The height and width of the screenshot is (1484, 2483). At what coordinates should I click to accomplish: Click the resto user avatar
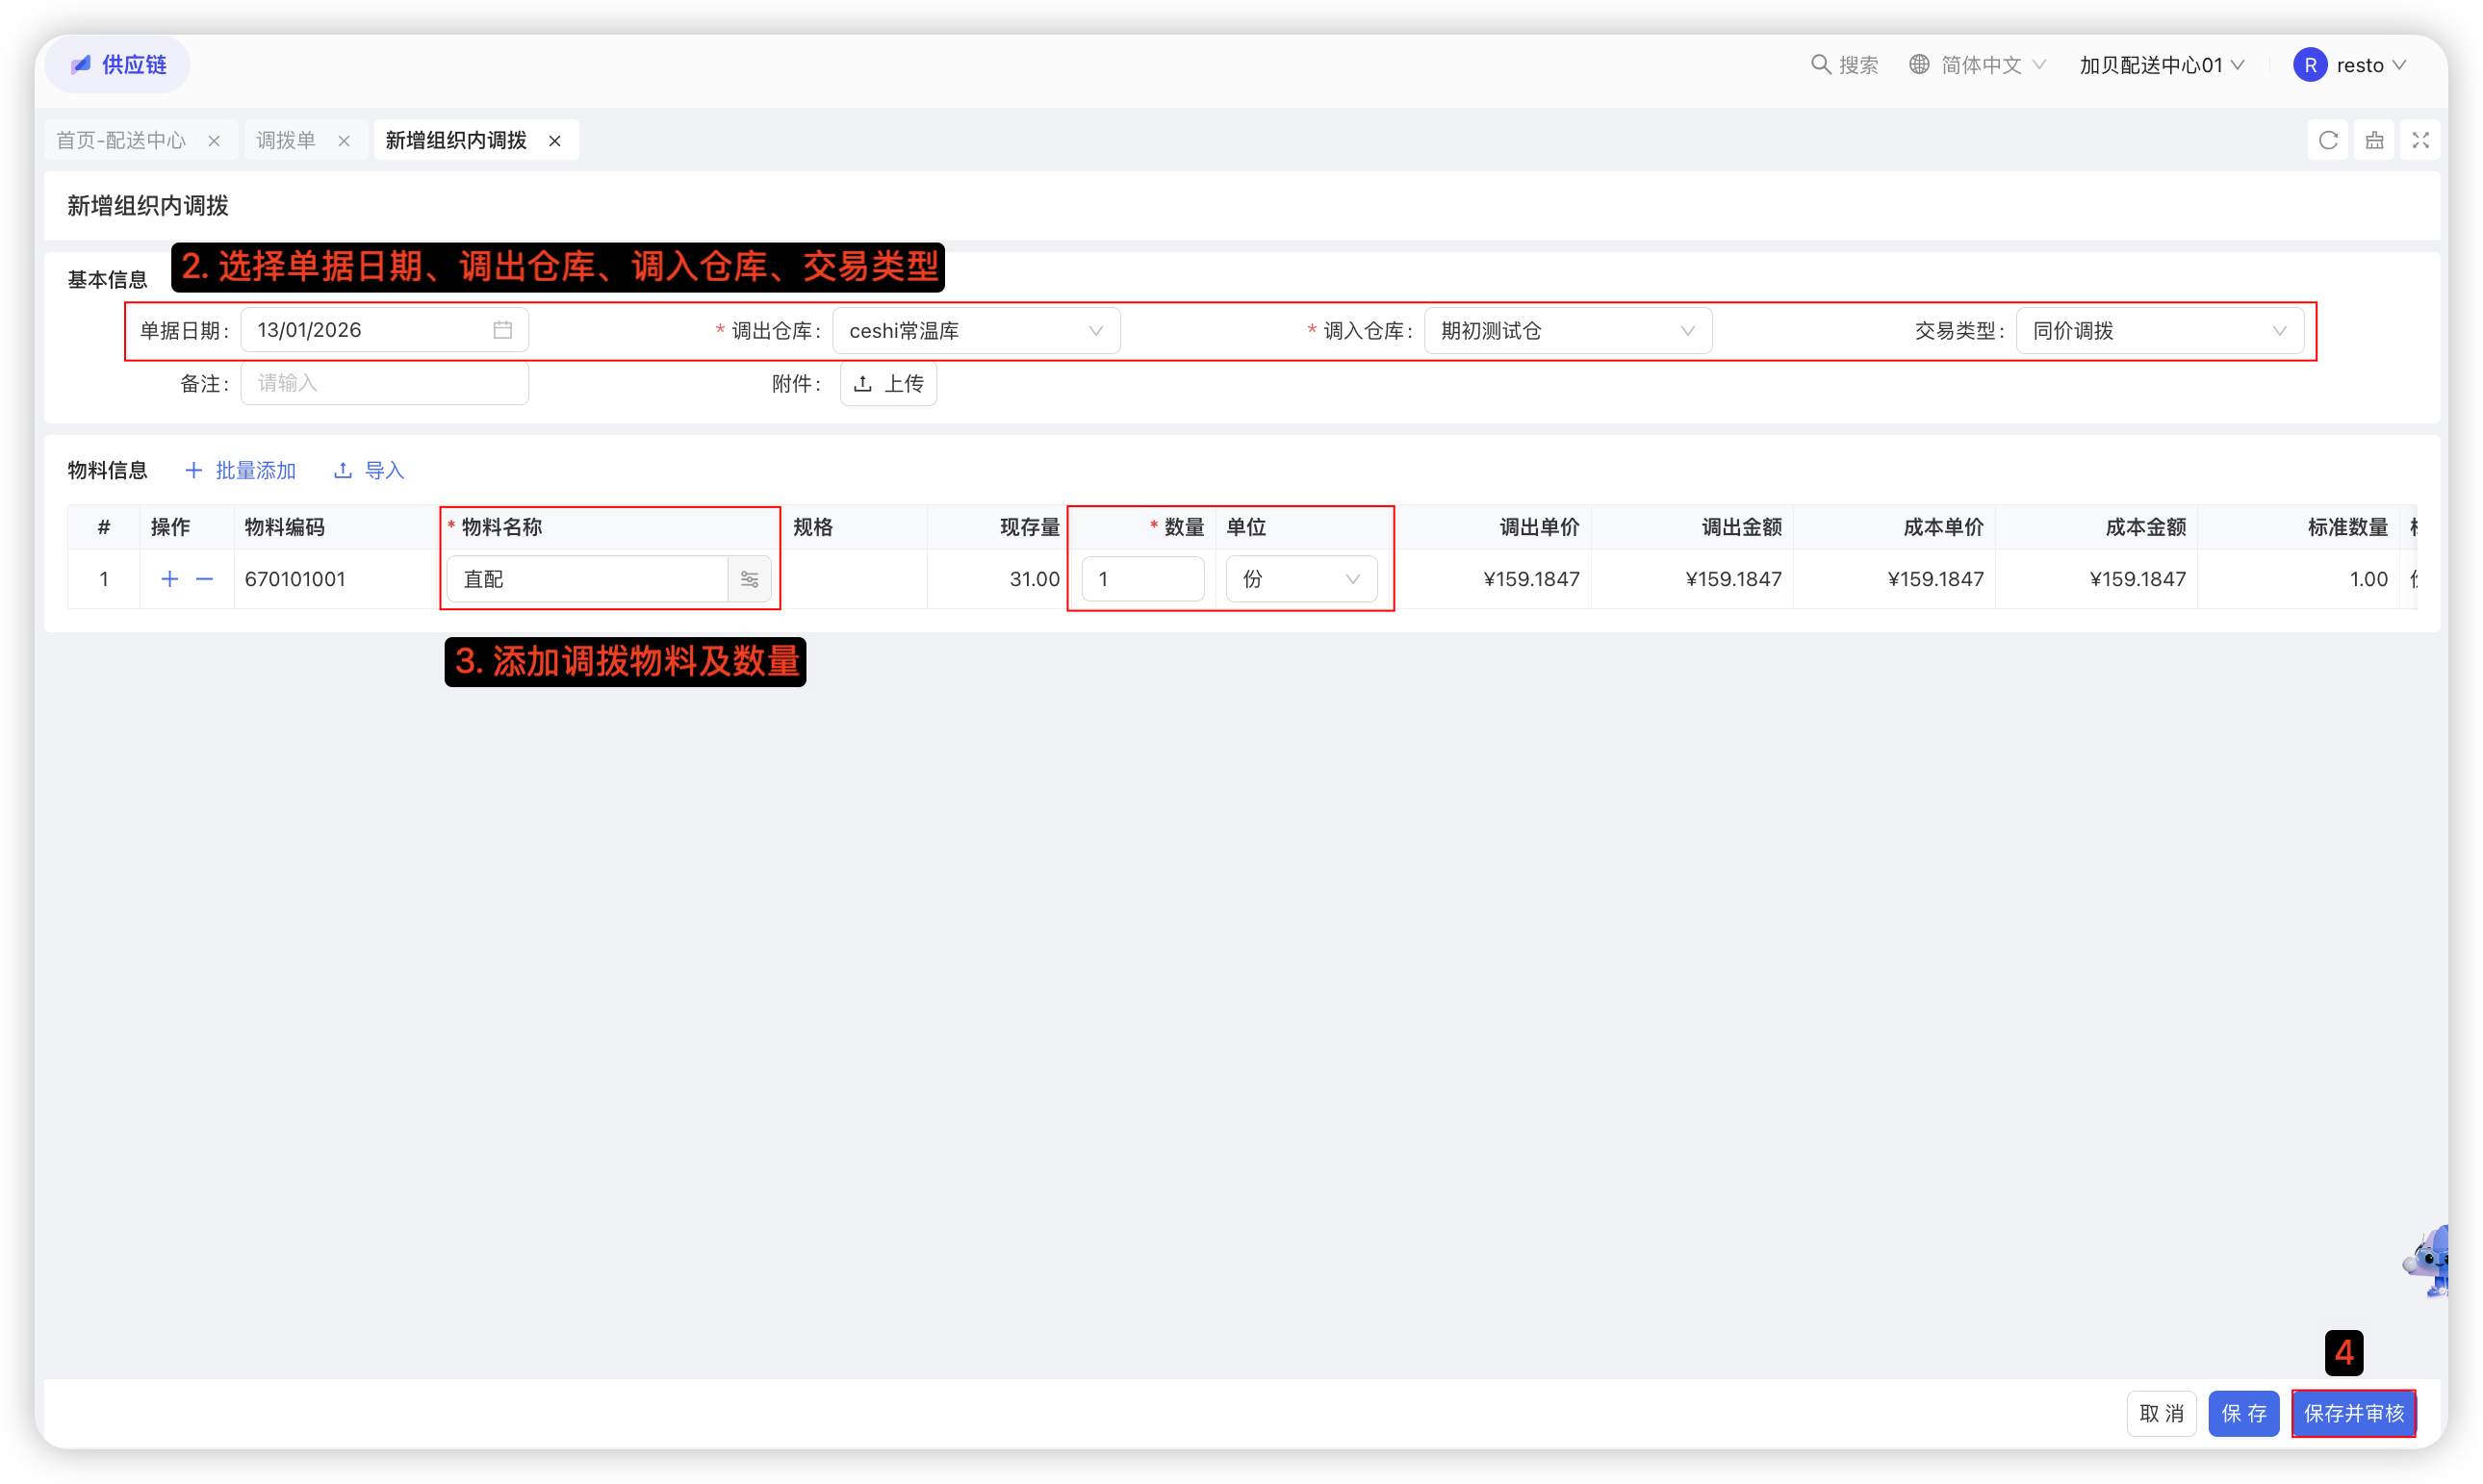pos(2310,65)
